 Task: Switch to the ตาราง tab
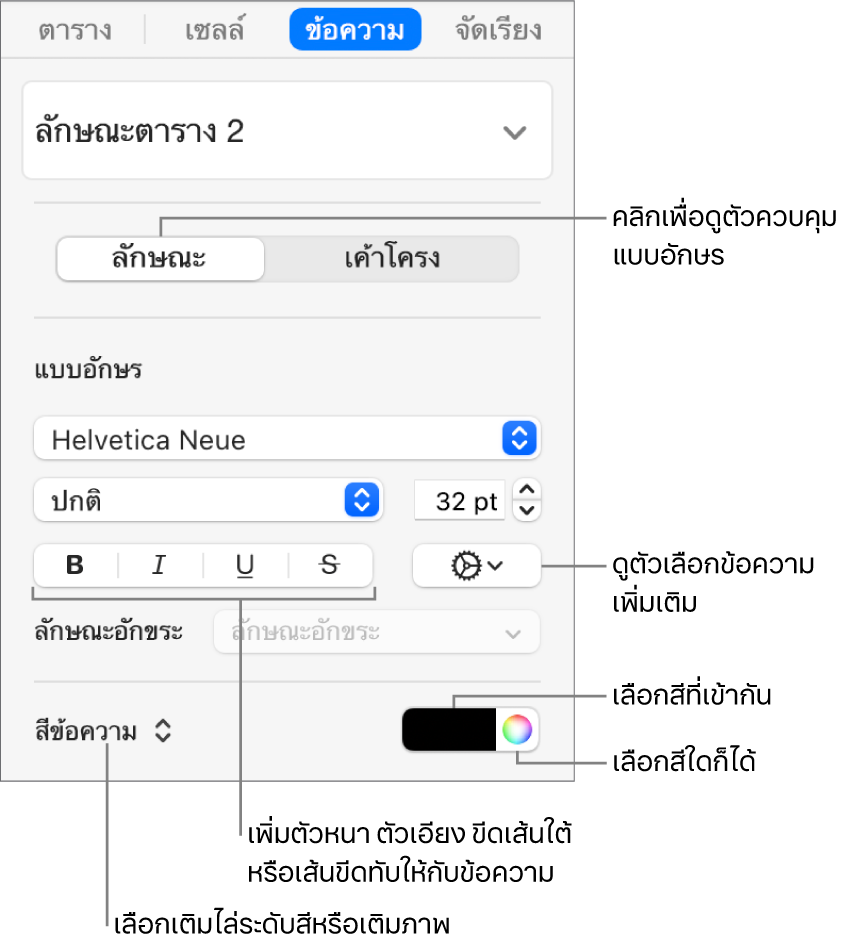click(74, 30)
